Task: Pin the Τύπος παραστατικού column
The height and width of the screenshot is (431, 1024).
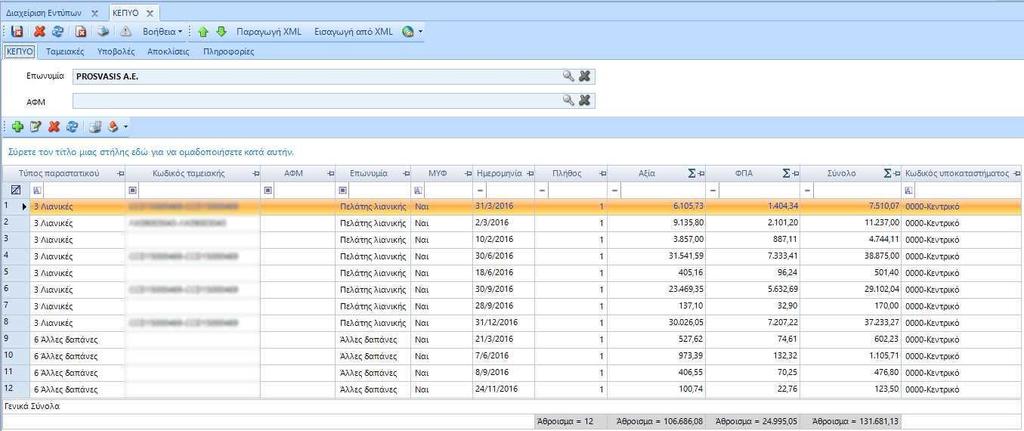Action: [120, 174]
